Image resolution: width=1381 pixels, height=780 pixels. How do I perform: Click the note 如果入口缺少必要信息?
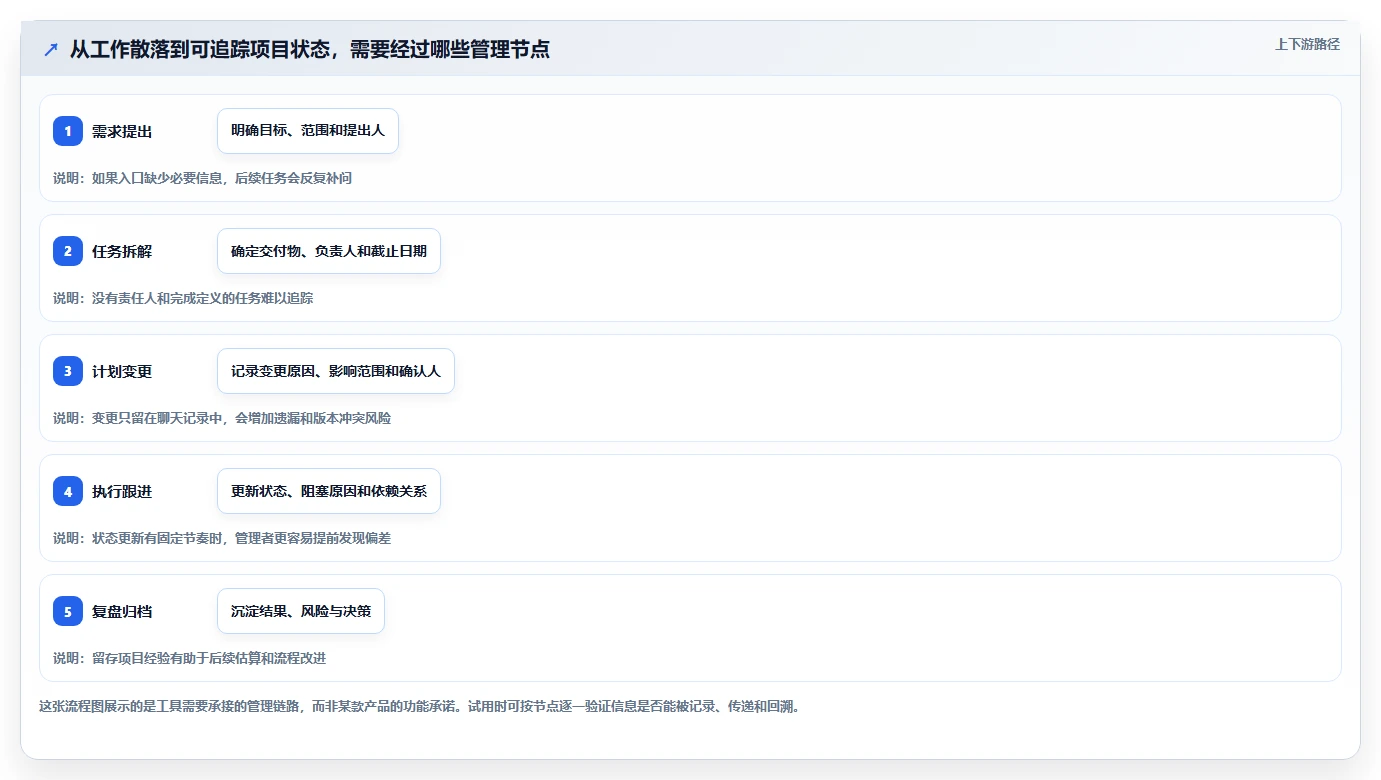(158, 178)
